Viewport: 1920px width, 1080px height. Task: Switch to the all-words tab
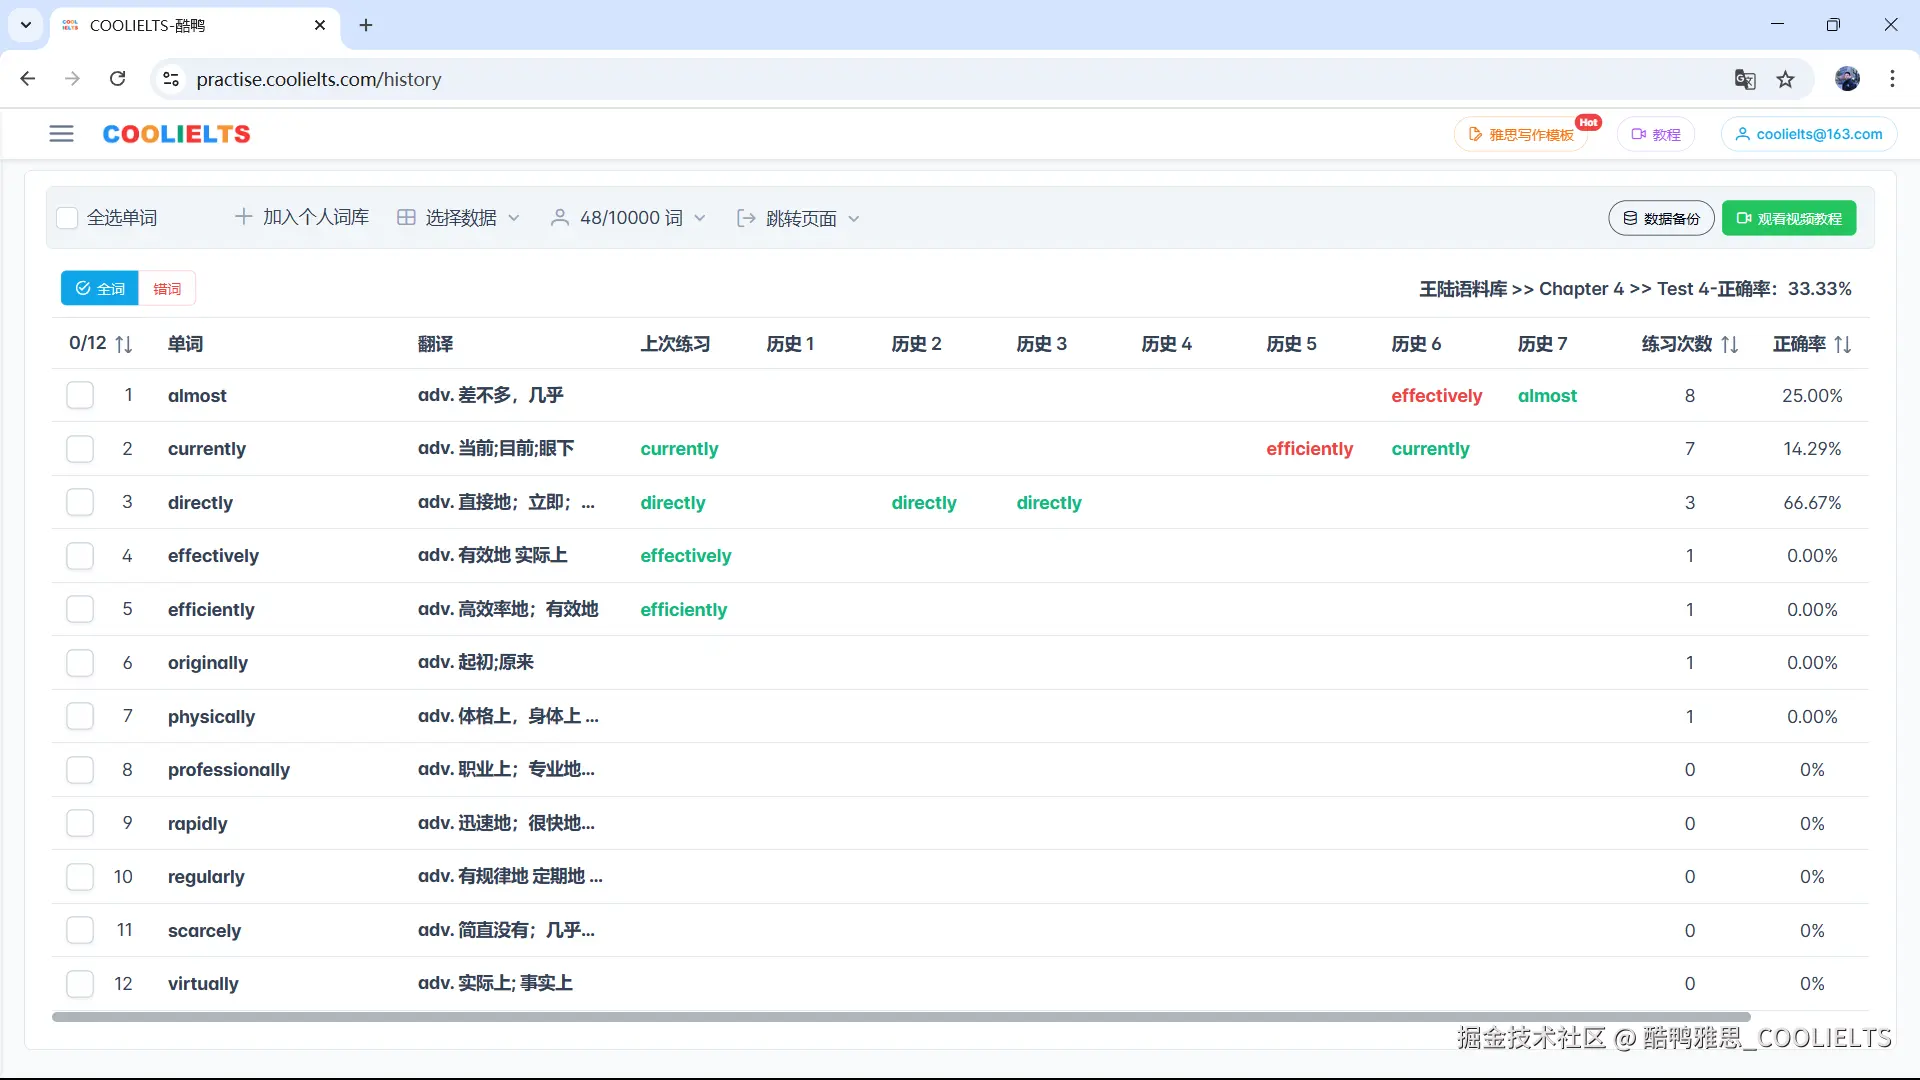click(100, 288)
